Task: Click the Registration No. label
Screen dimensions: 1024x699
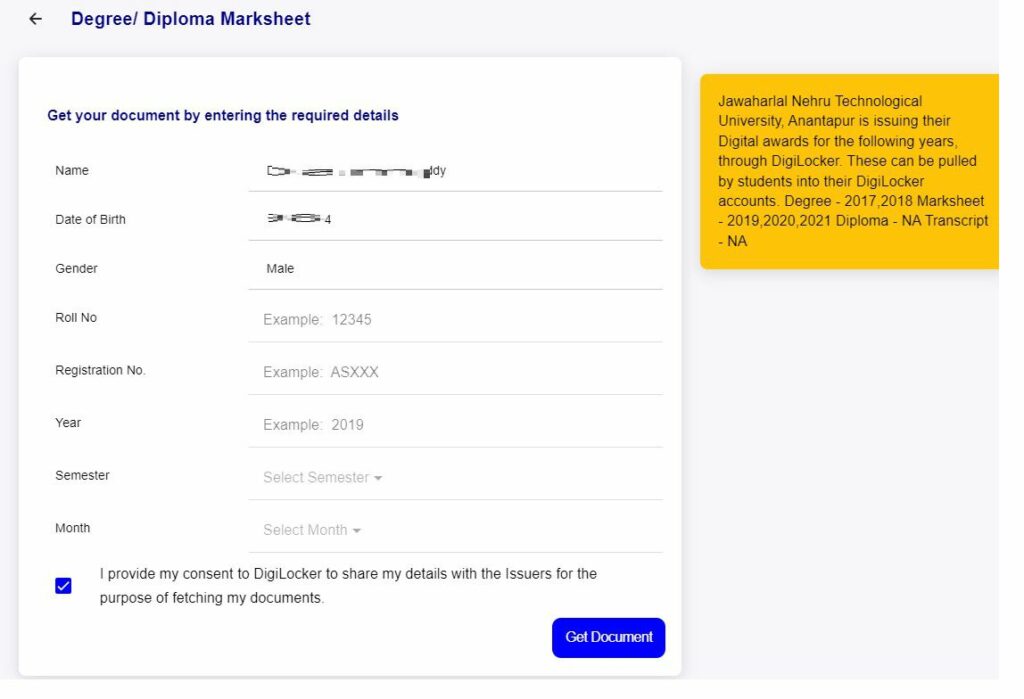Action: (x=100, y=371)
